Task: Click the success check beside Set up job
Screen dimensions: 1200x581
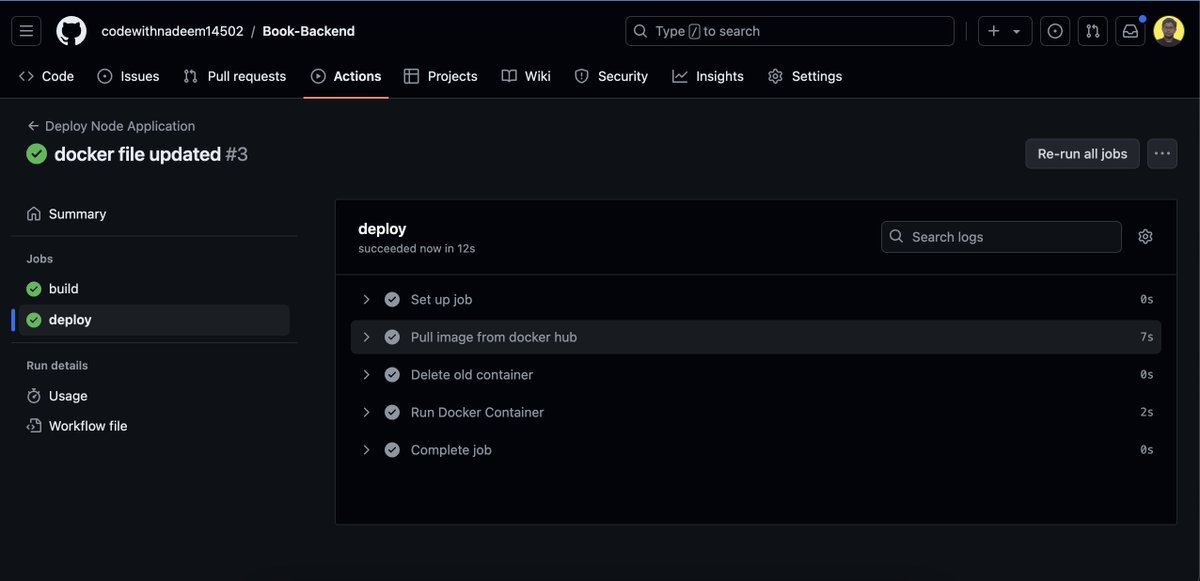Action: 392,299
